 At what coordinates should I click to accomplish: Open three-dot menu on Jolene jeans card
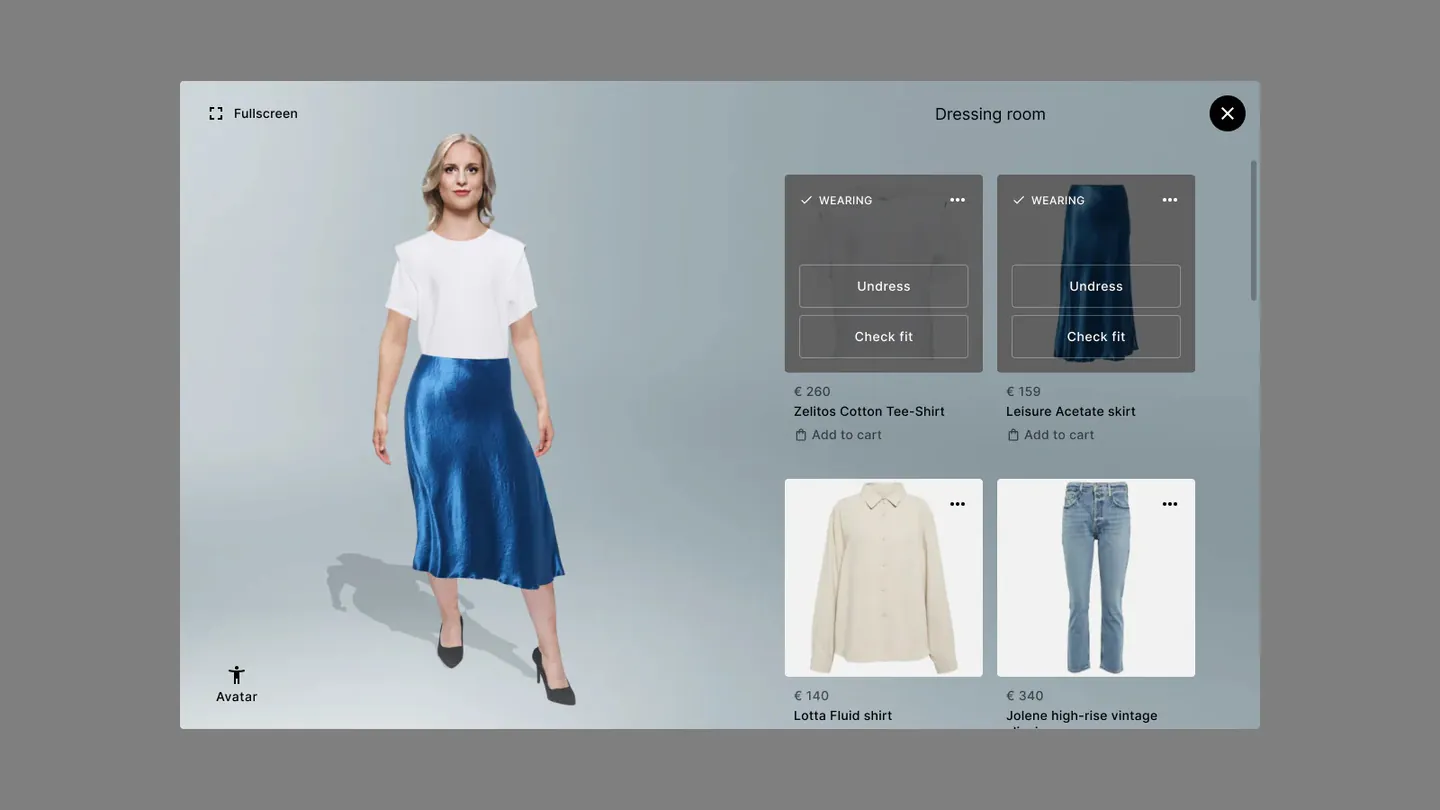[1169, 504]
